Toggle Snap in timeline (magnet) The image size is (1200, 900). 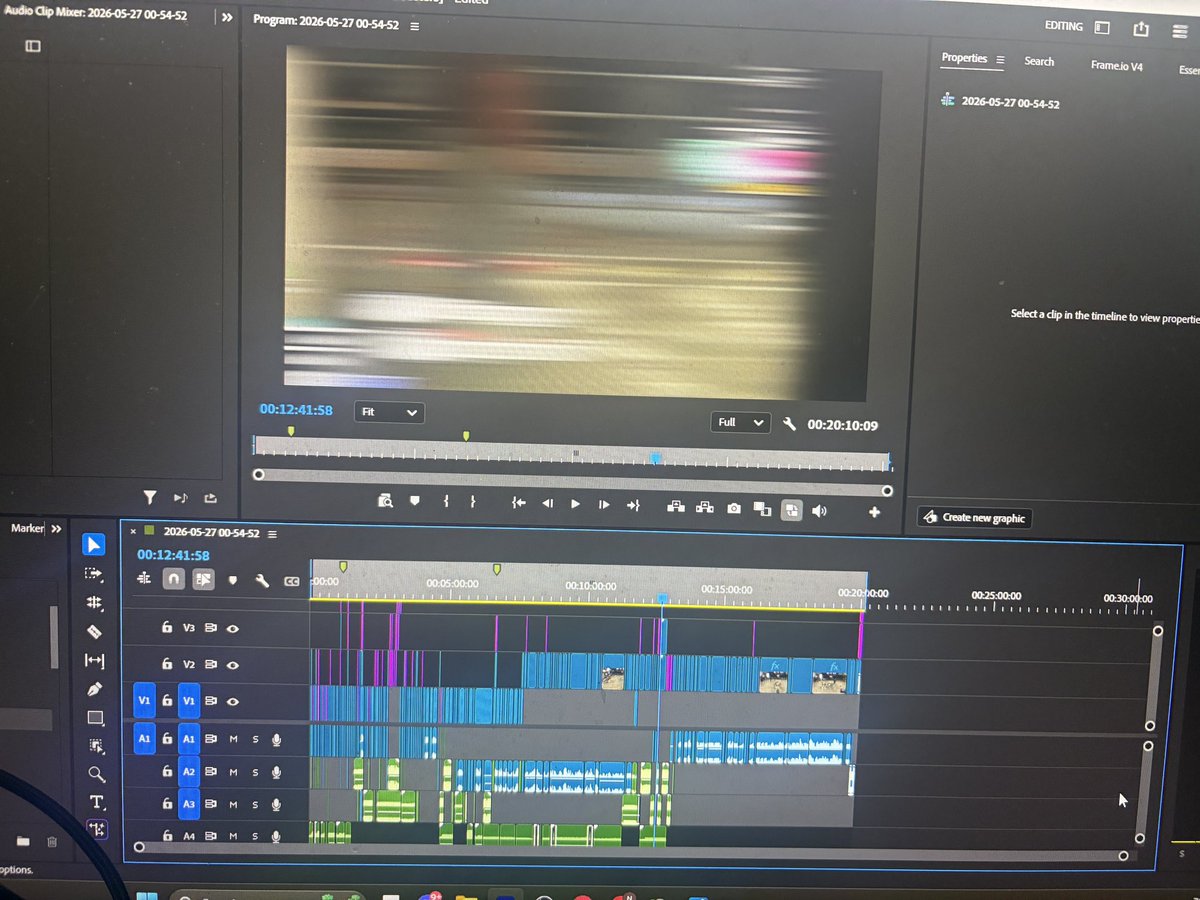(x=174, y=579)
